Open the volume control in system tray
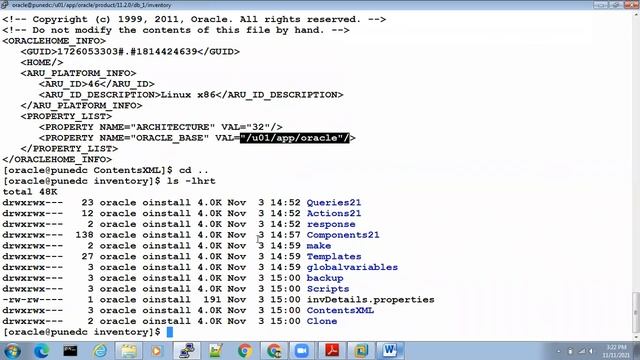640x360 pixels. tap(591, 351)
